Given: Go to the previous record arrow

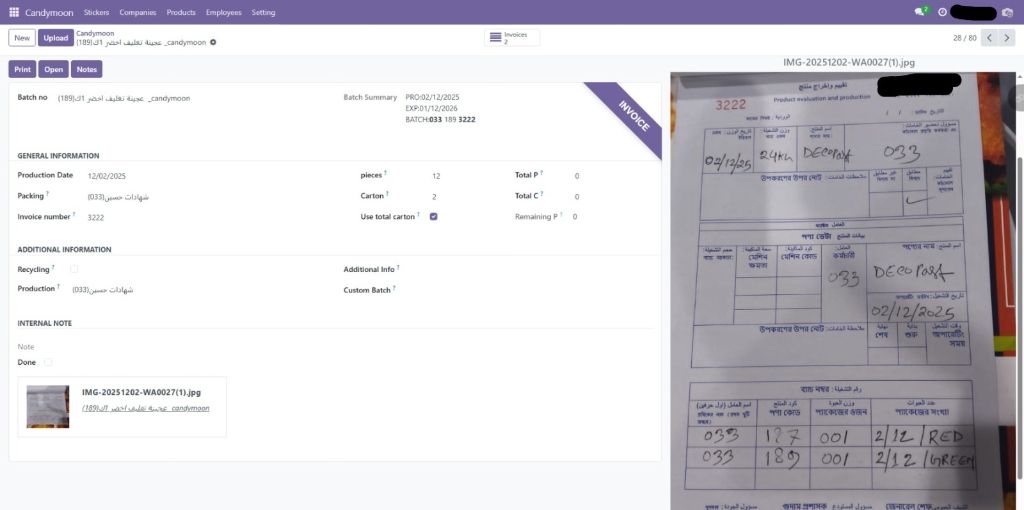Looking at the screenshot, I should (x=989, y=38).
